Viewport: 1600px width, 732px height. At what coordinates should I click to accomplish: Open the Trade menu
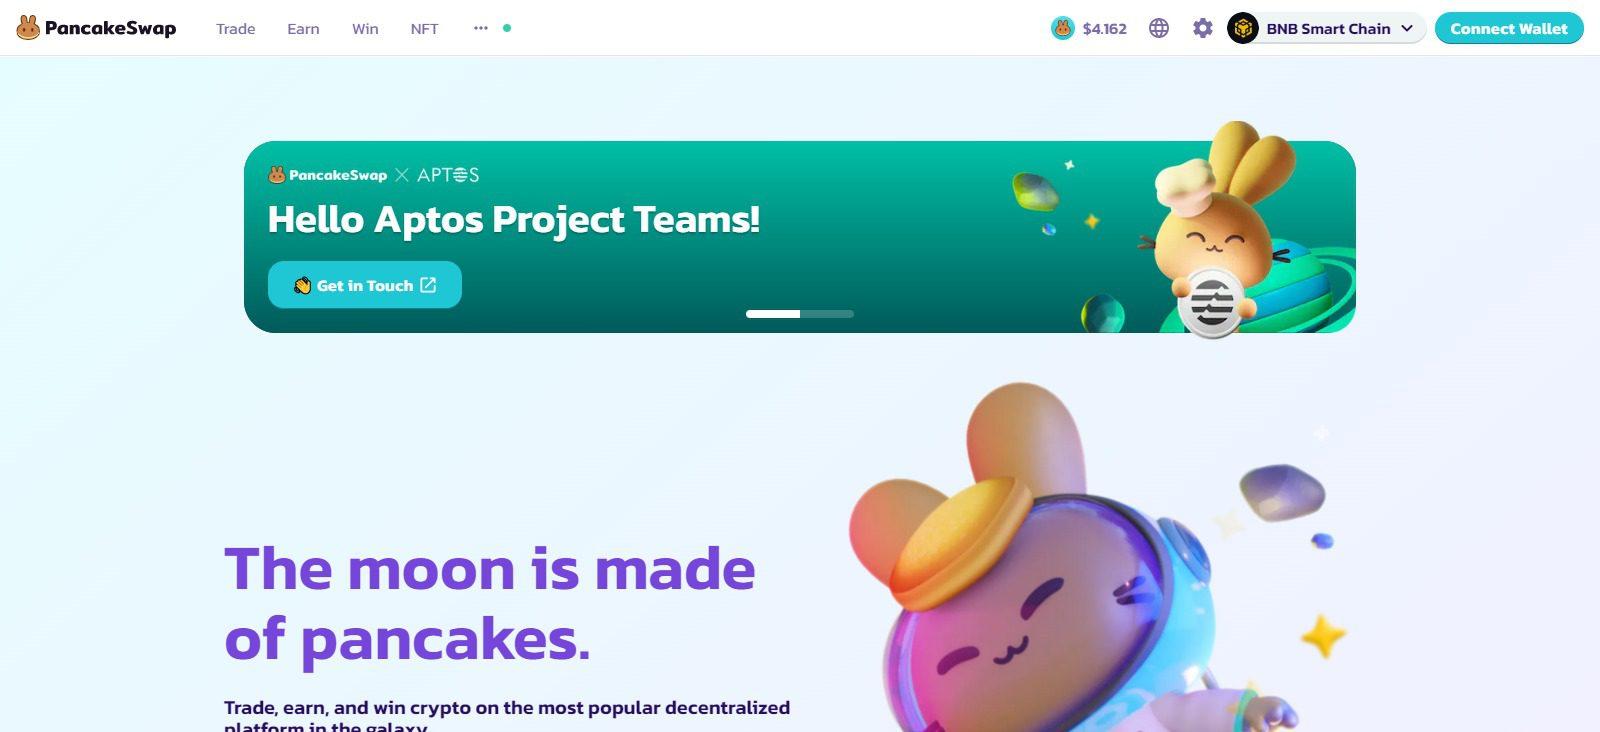click(x=236, y=28)
